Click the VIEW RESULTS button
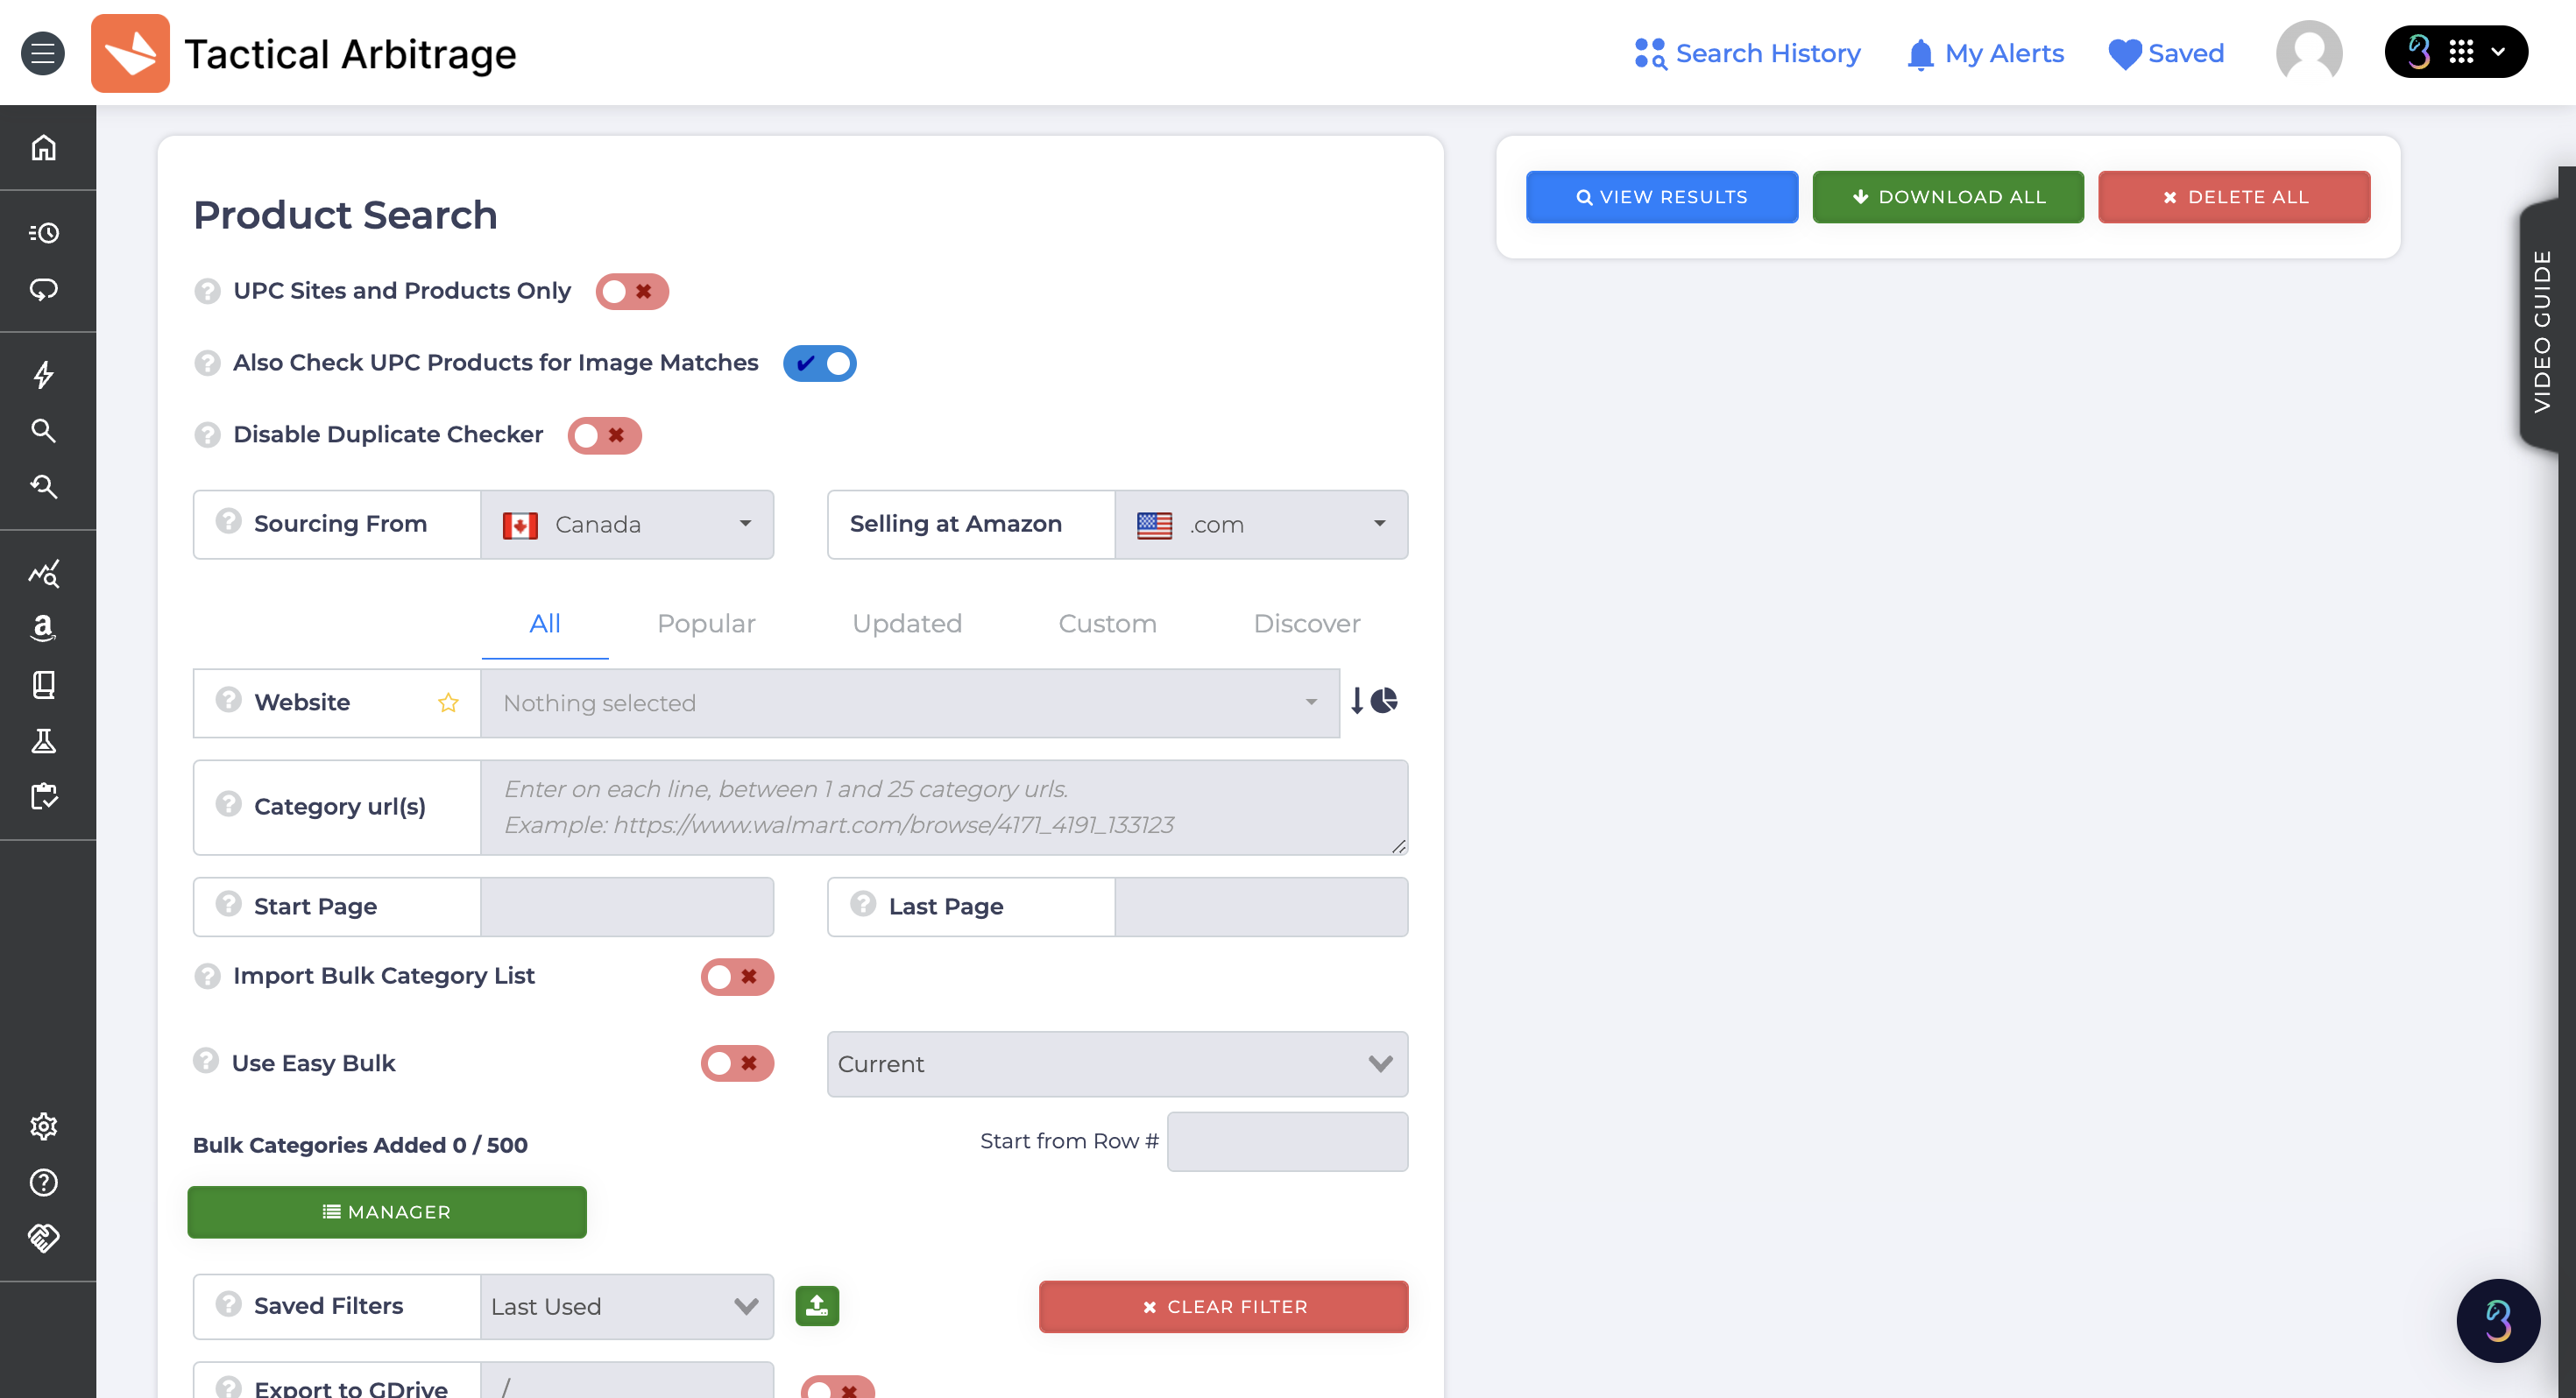 coord(1662,197)
